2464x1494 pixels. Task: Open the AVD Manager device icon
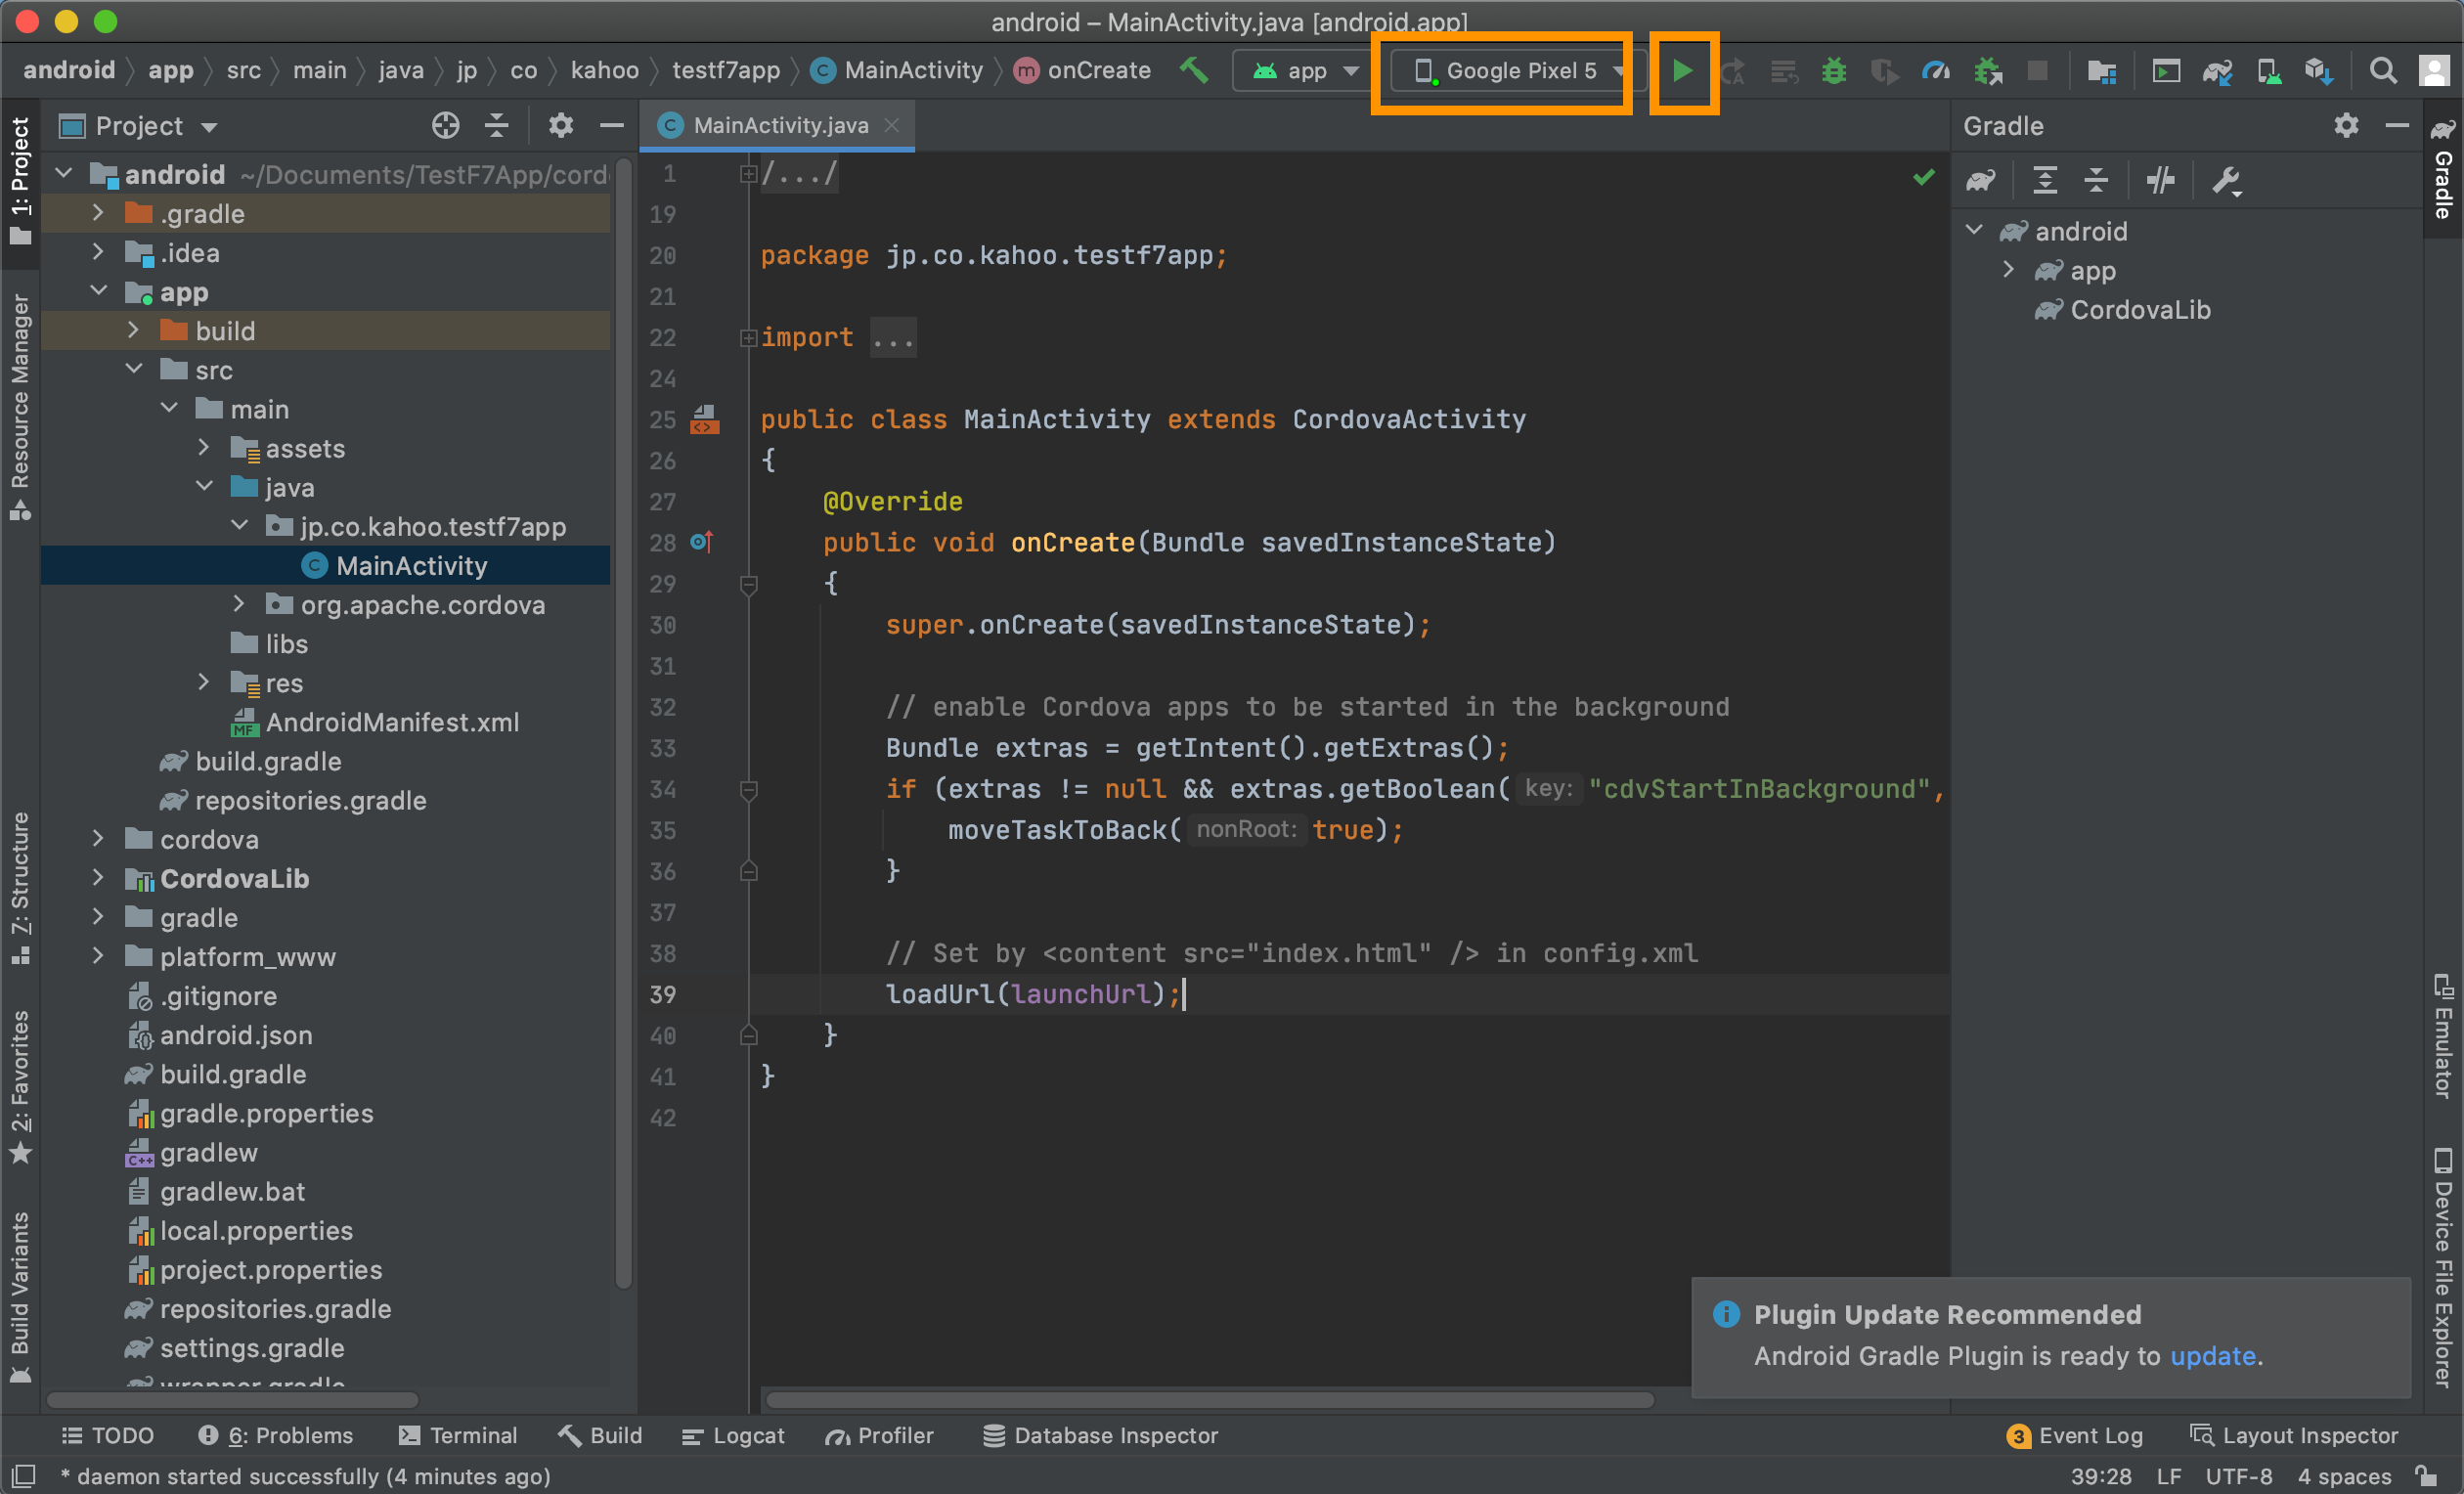pyautogui.click(x=2268, y=71)
